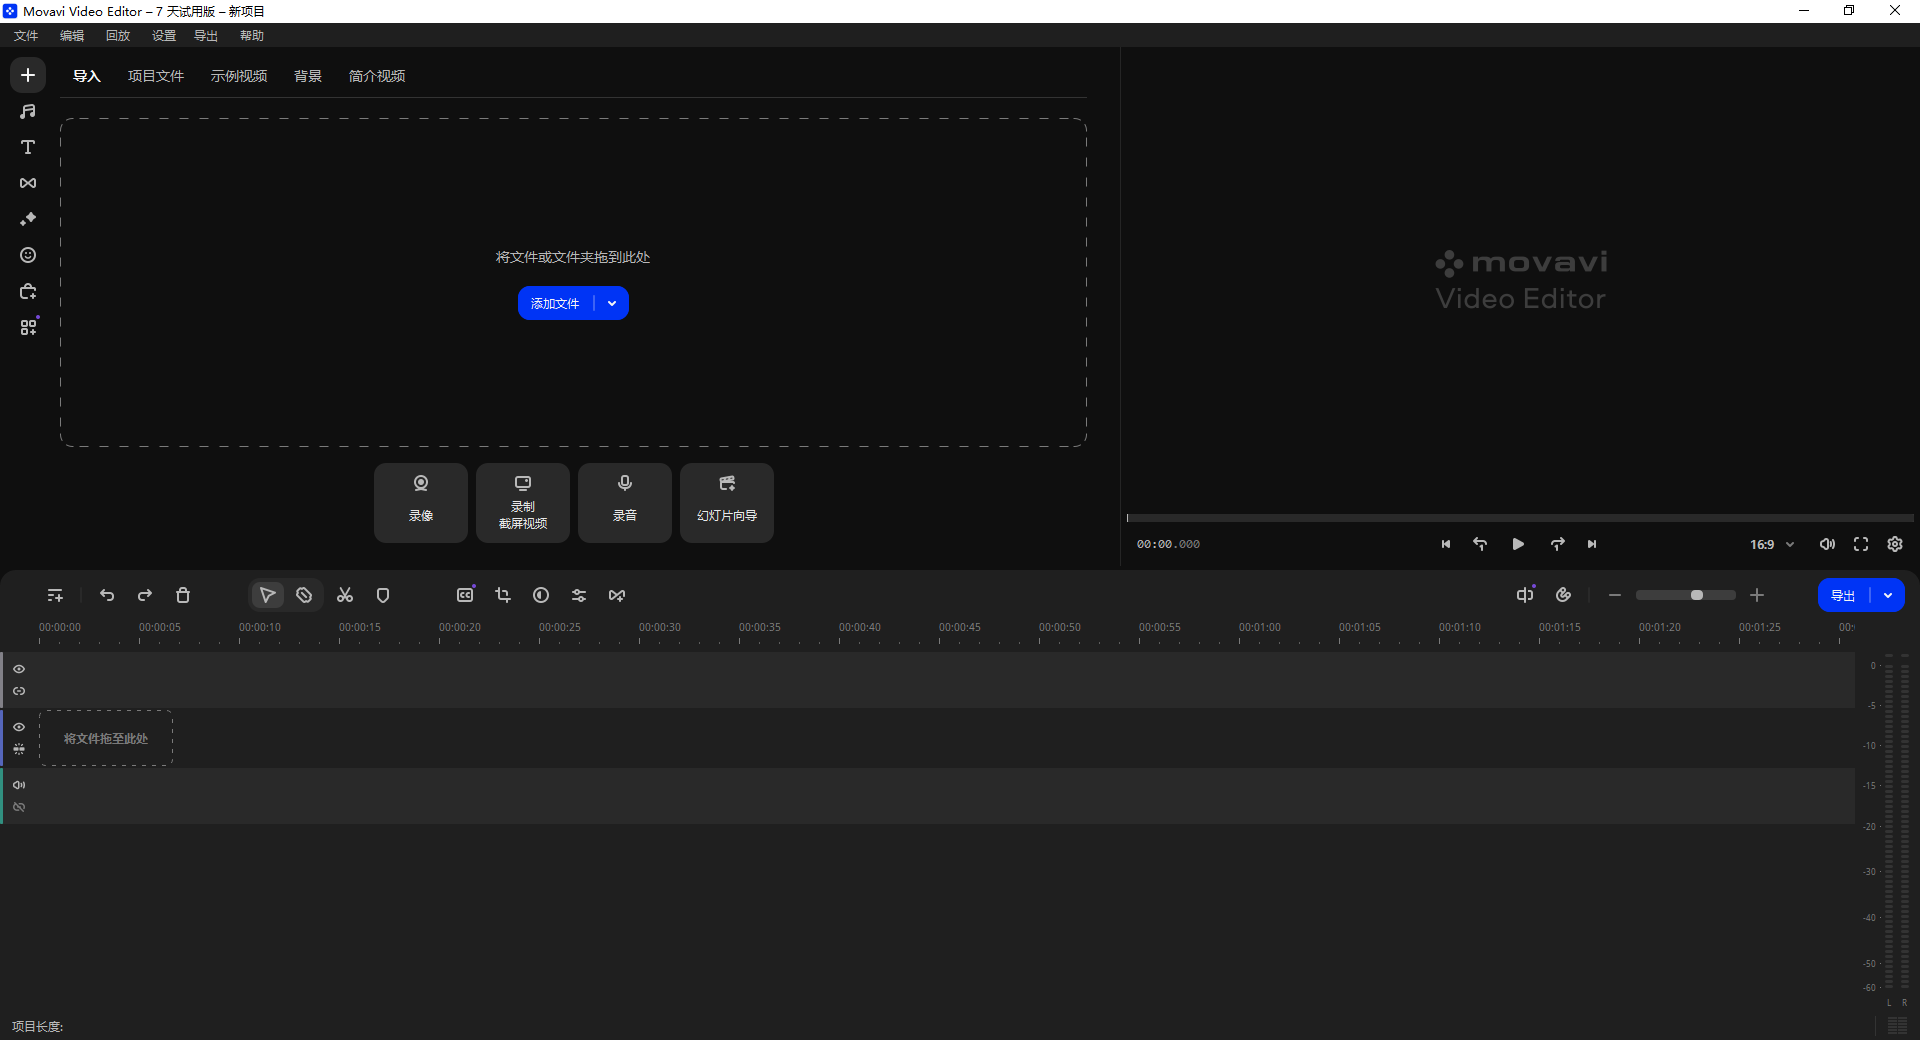The width and height of the screenshot is (1920, 1040).
Task: Redo the last action
Action: pyautogui.click(x=145, y=595)
